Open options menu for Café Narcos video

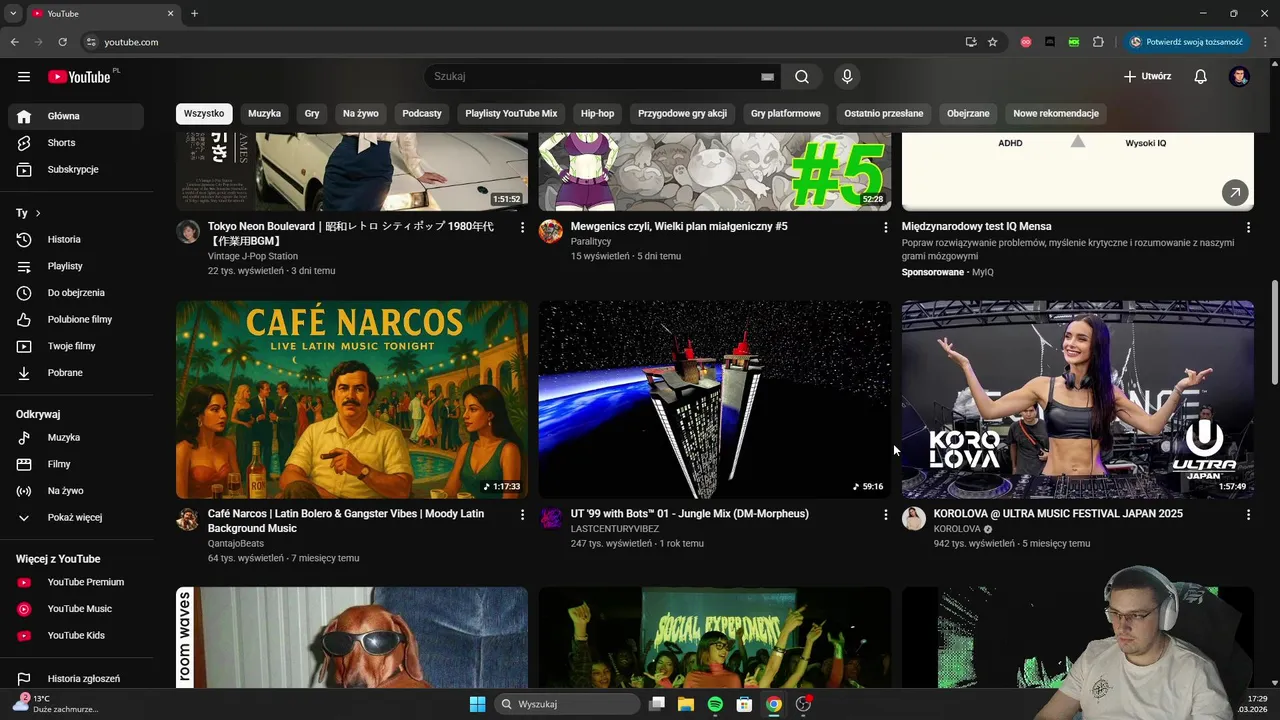[x=522, y=515]
